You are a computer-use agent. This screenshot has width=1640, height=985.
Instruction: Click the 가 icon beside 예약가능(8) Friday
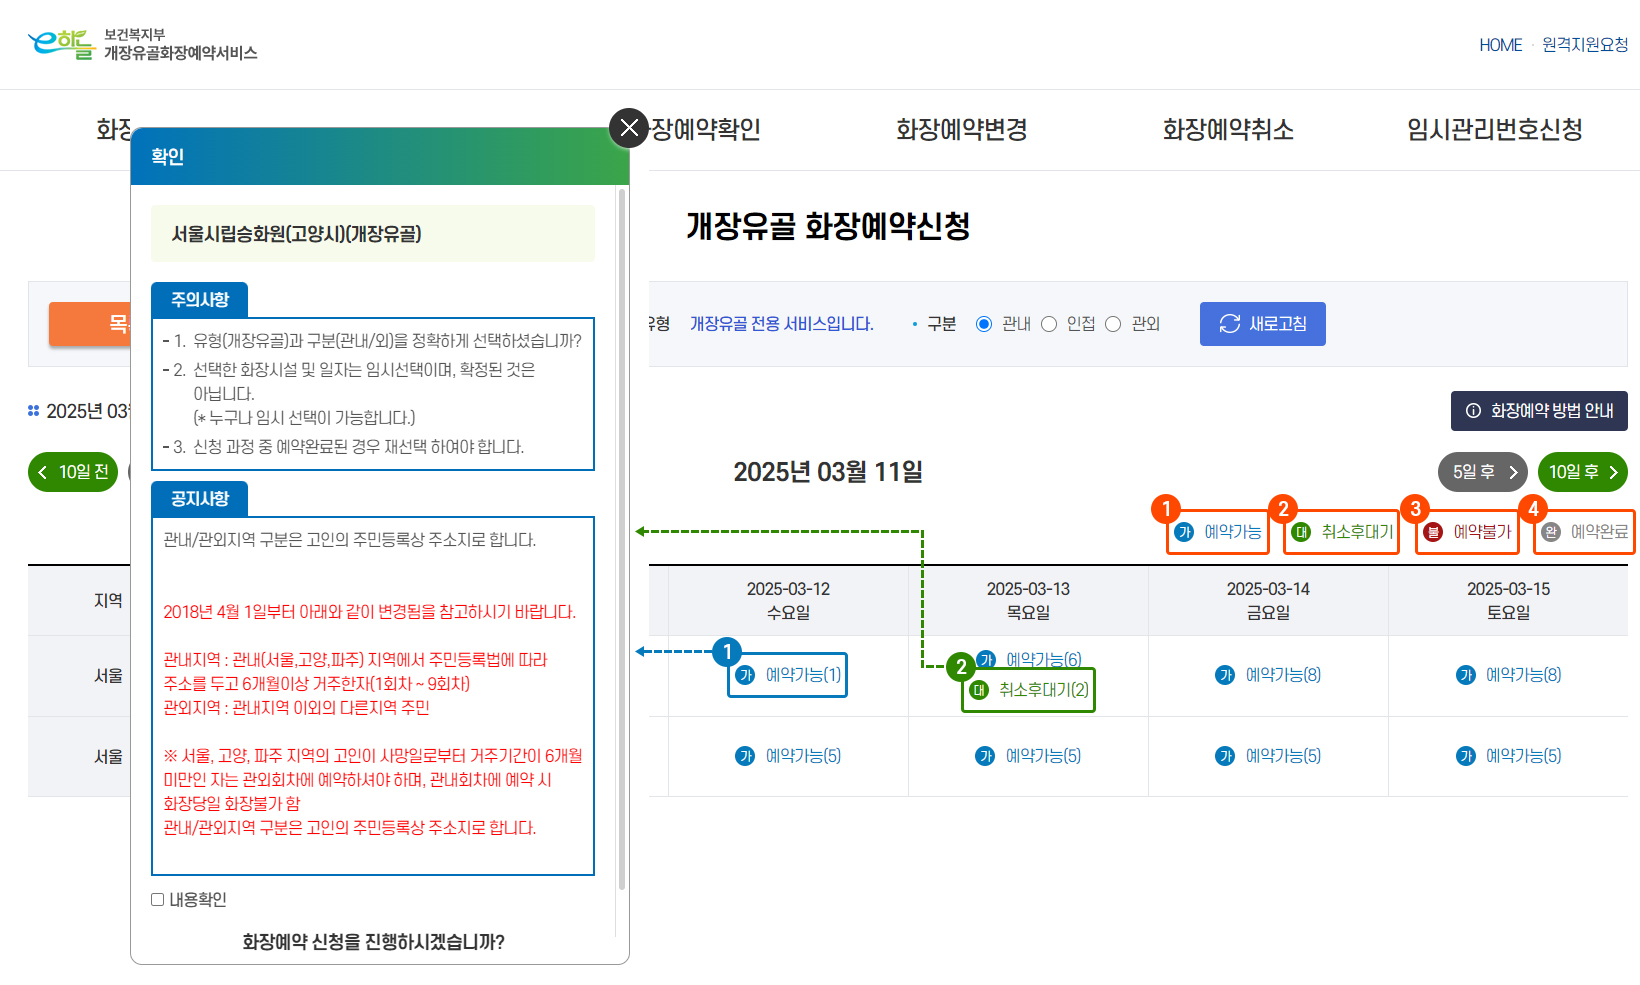(x=1225, y=675)
